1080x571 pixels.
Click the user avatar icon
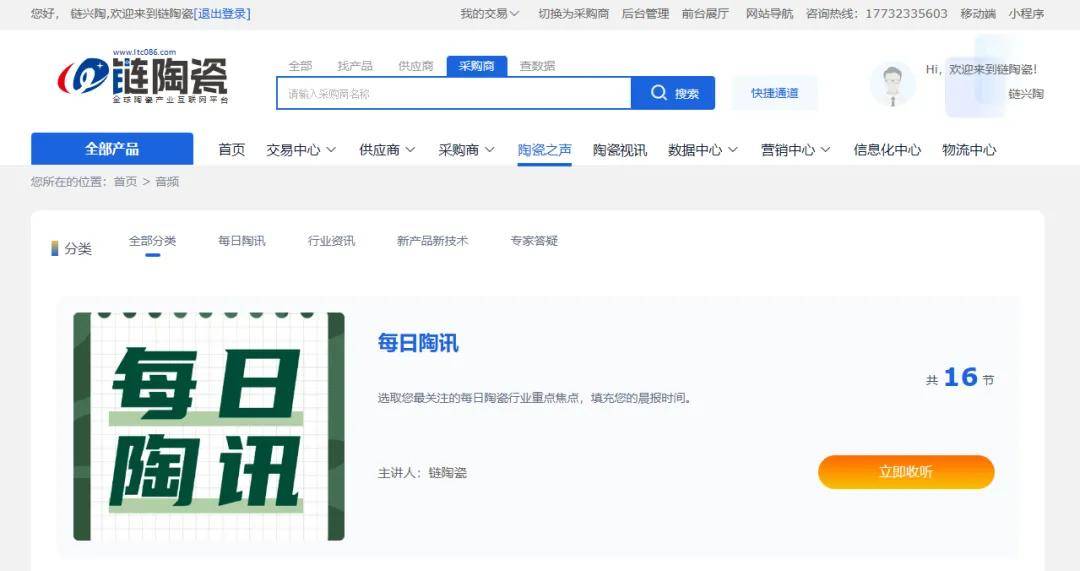coord(892,84)
